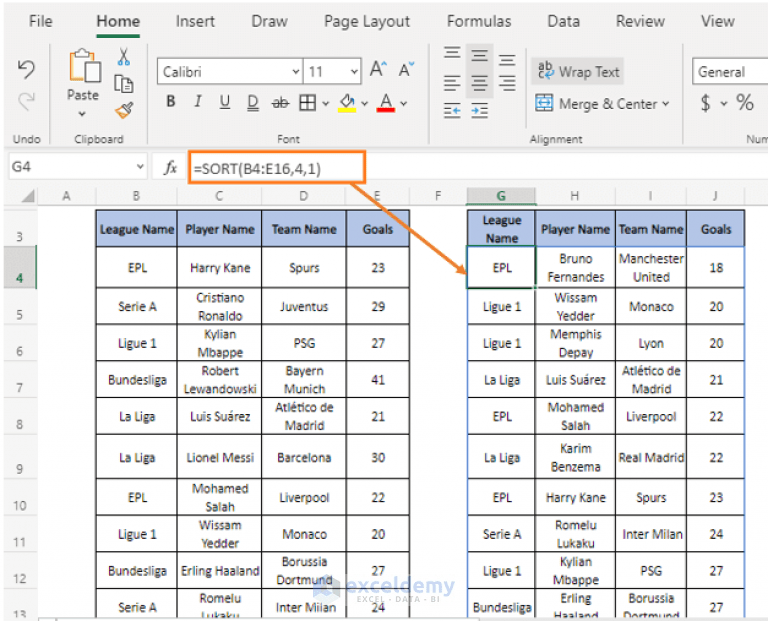Open Fill Color dropdown arrow
The height and width of the screenshot is (621, 768).
tap(364, 104)
